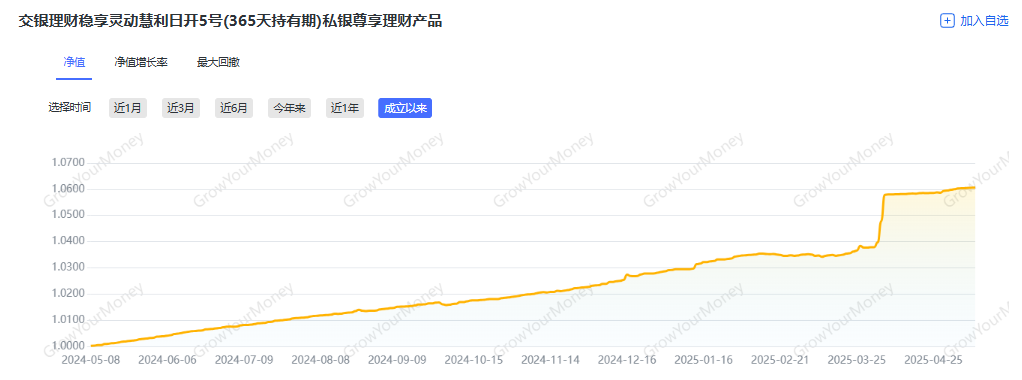
Task: Open the 净值增长率 tab
Action: tap(141, 63)
